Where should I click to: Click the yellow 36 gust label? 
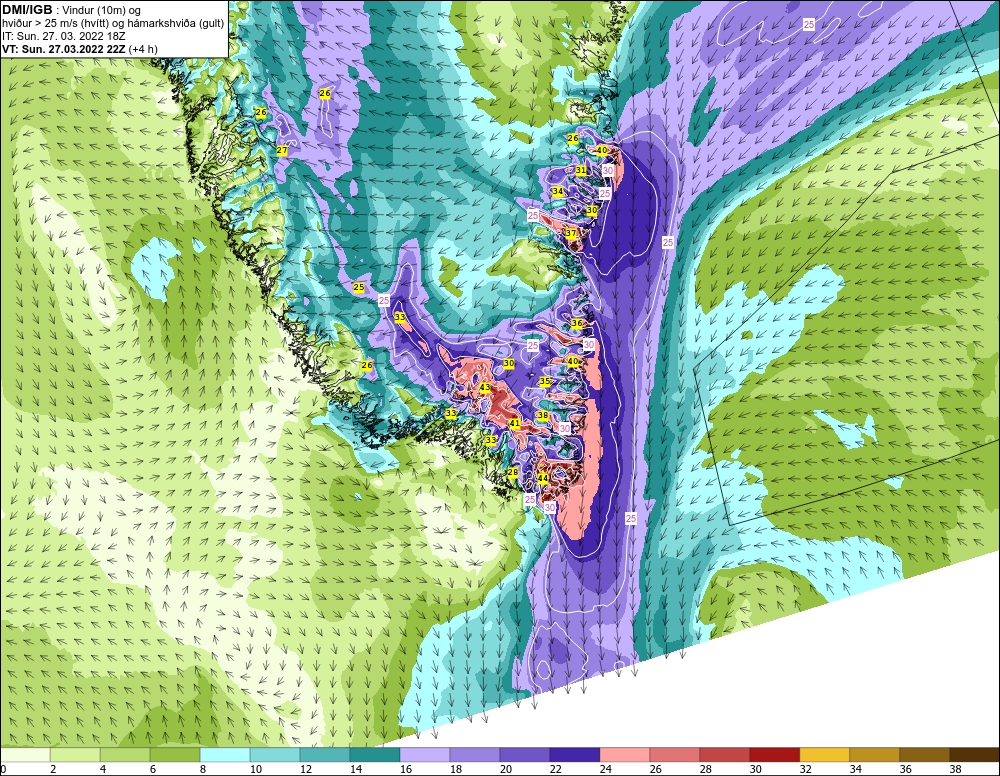tap(577, 323)
